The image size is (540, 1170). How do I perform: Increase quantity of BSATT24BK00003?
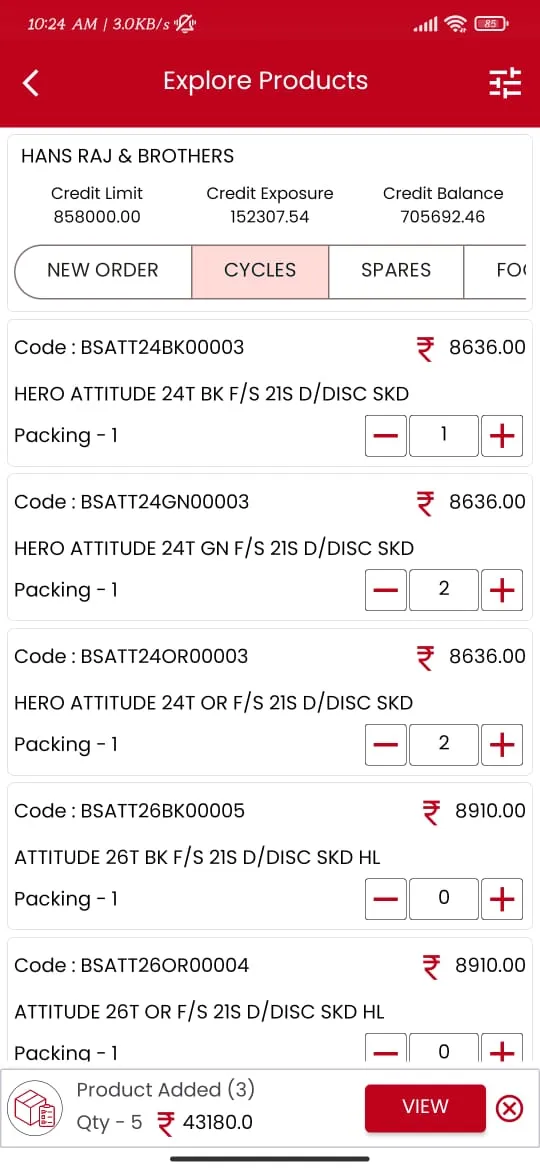point(502,436)
